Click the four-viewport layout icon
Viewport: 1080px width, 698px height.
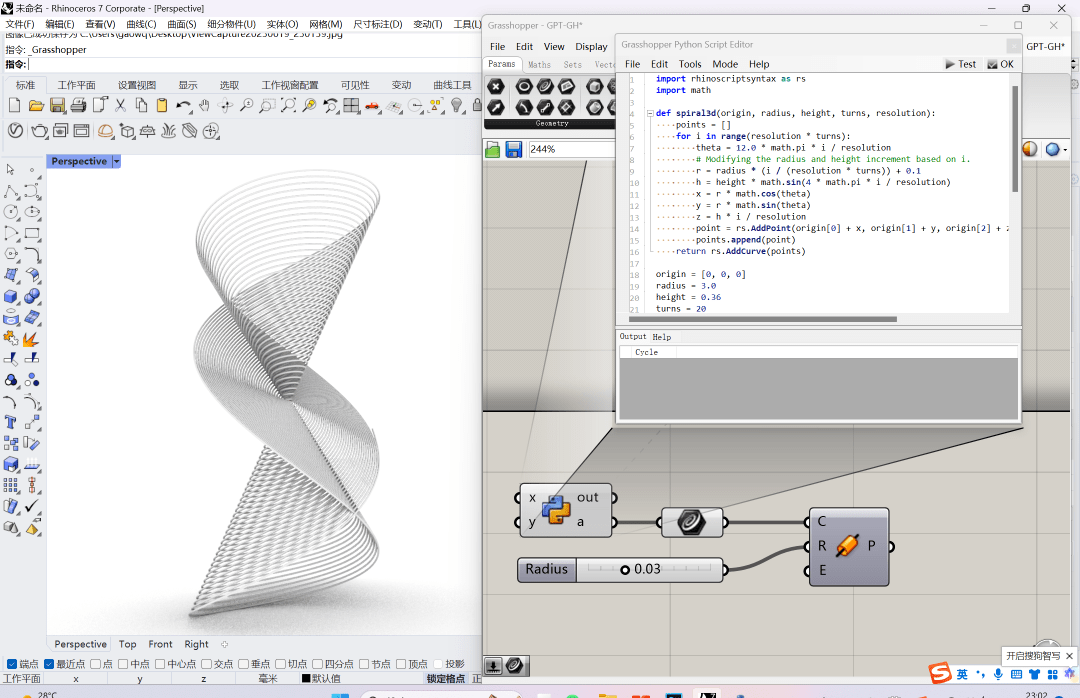coord(351,105)
